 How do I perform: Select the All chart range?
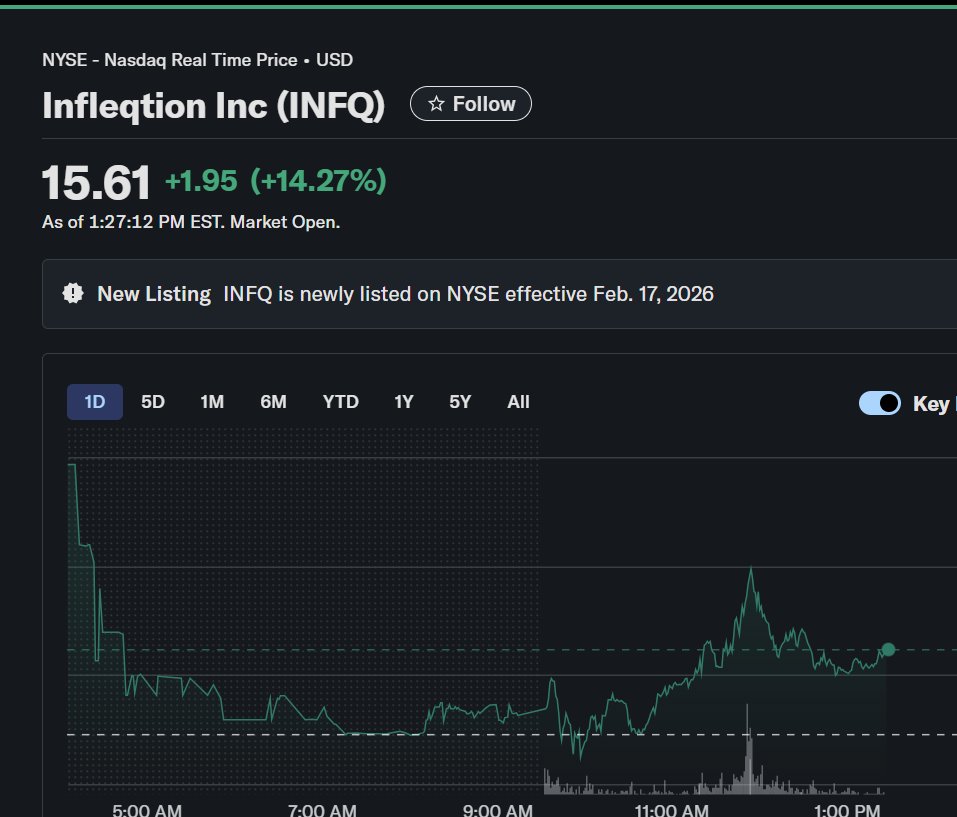pyautogui.click(x=518, y=401)
